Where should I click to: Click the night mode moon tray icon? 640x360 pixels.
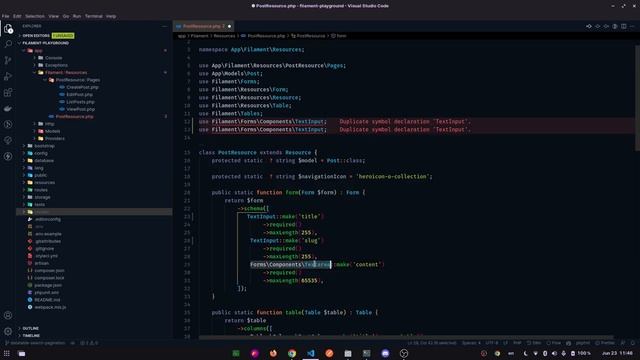pos(525,353)
